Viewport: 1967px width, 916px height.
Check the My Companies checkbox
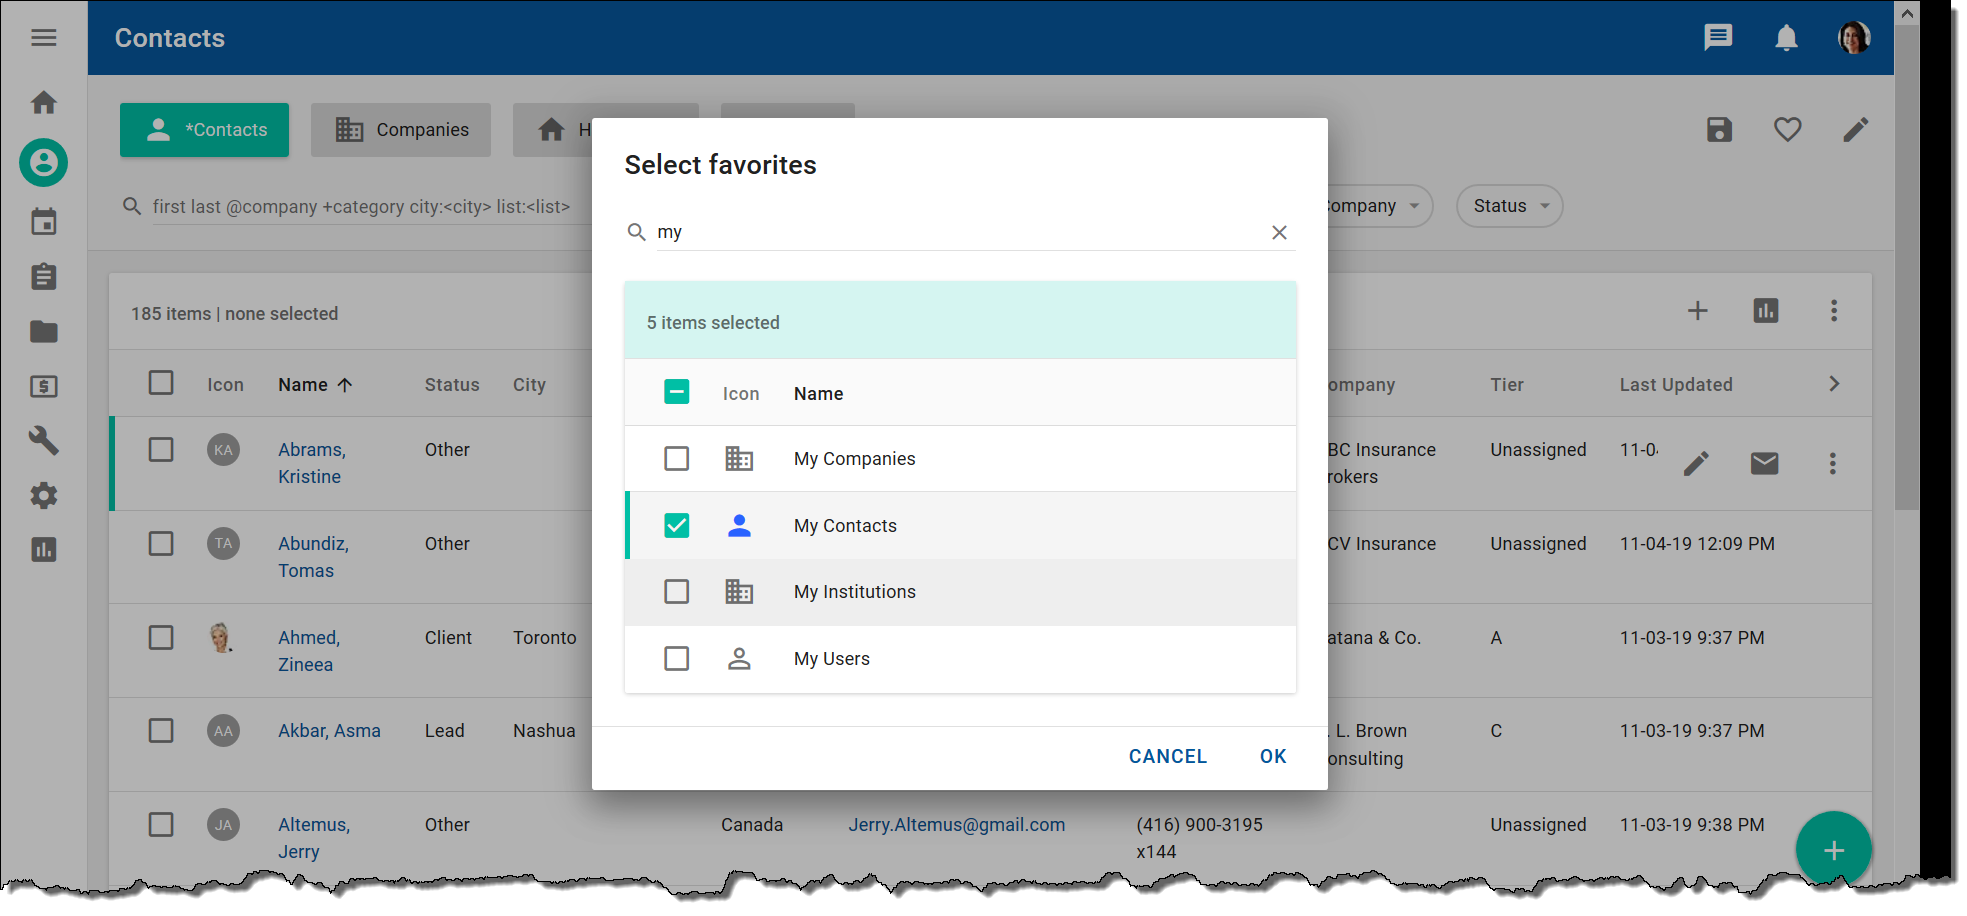[x=677, y=459]
